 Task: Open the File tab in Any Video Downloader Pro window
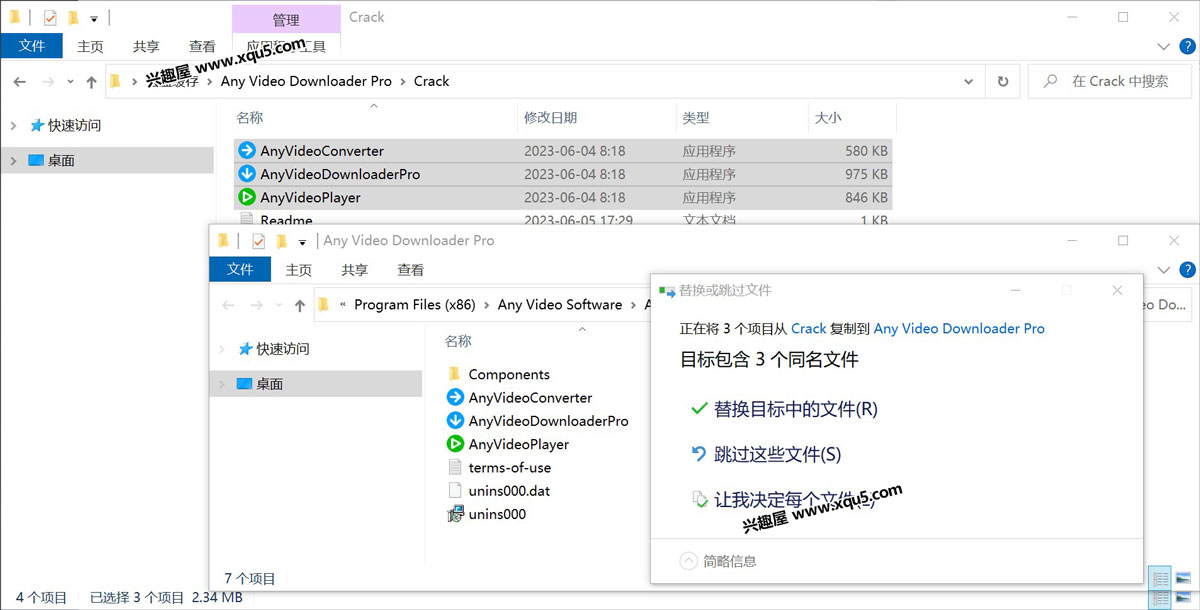click(240, 270)
